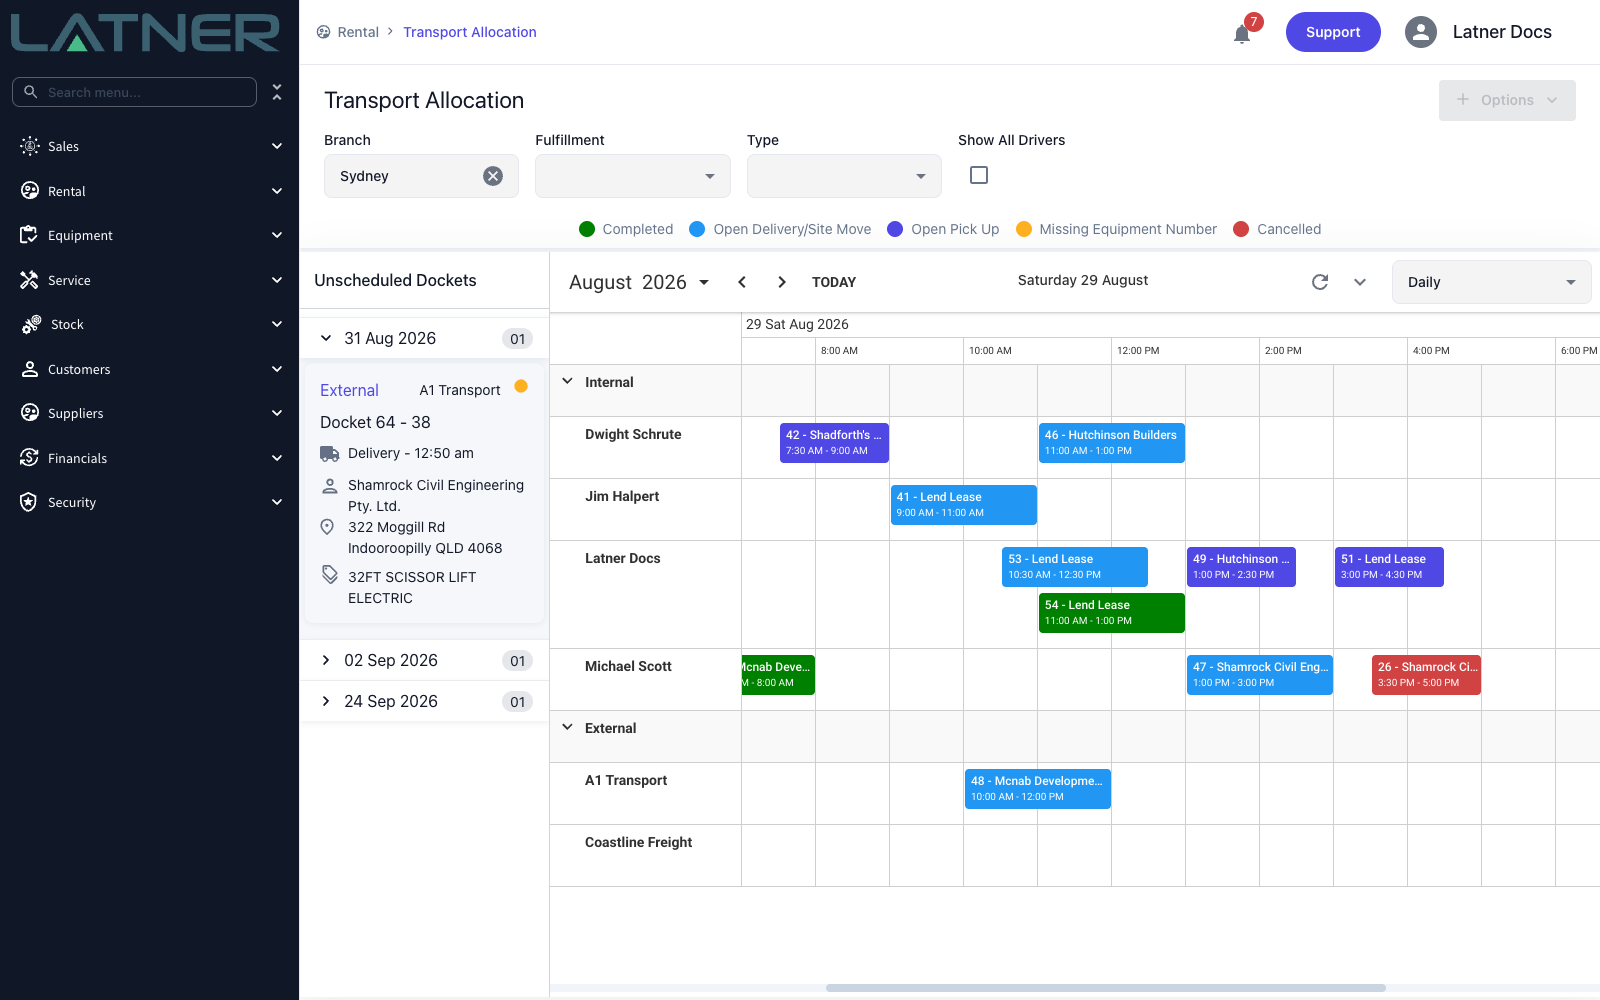Open the Fulfillment dropdown
This screenshot has height=1000, width=1600.
click(632, 176)
